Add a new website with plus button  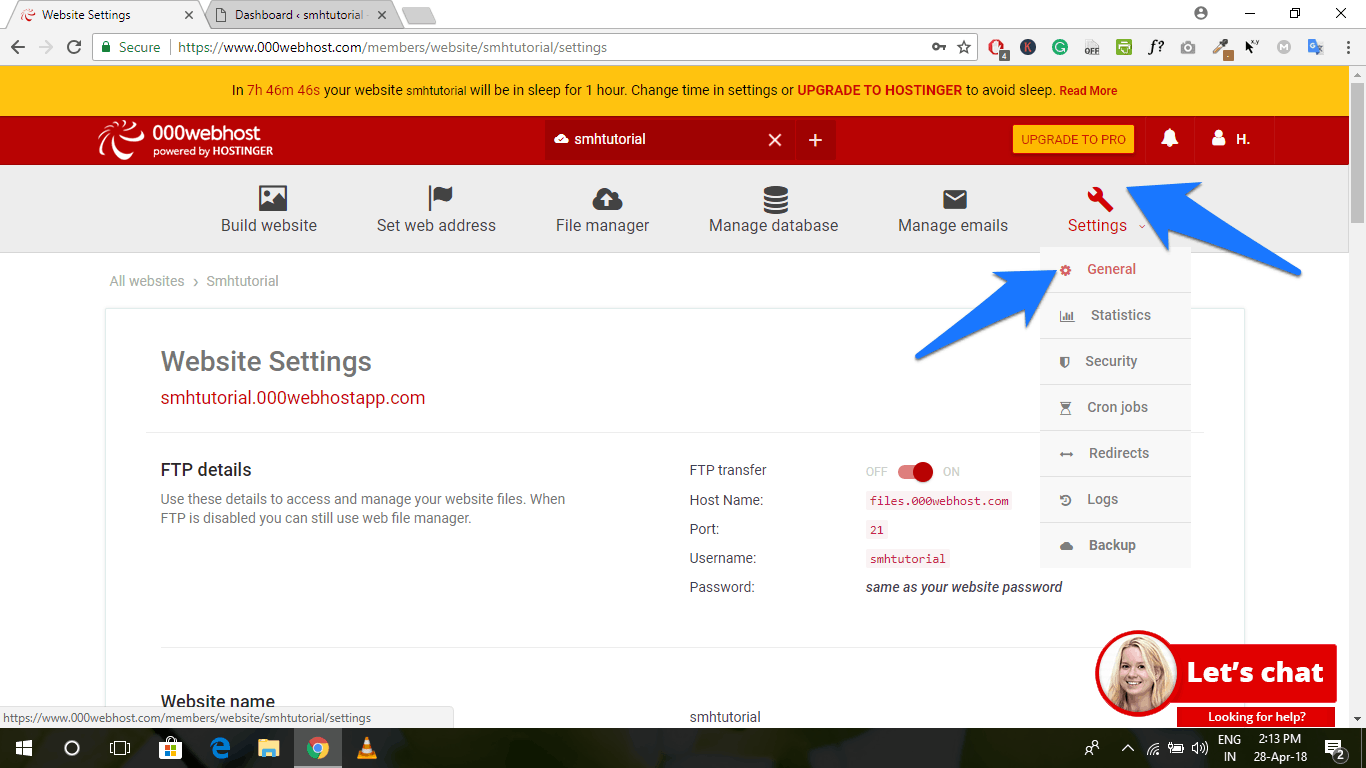tap(815, 140)
